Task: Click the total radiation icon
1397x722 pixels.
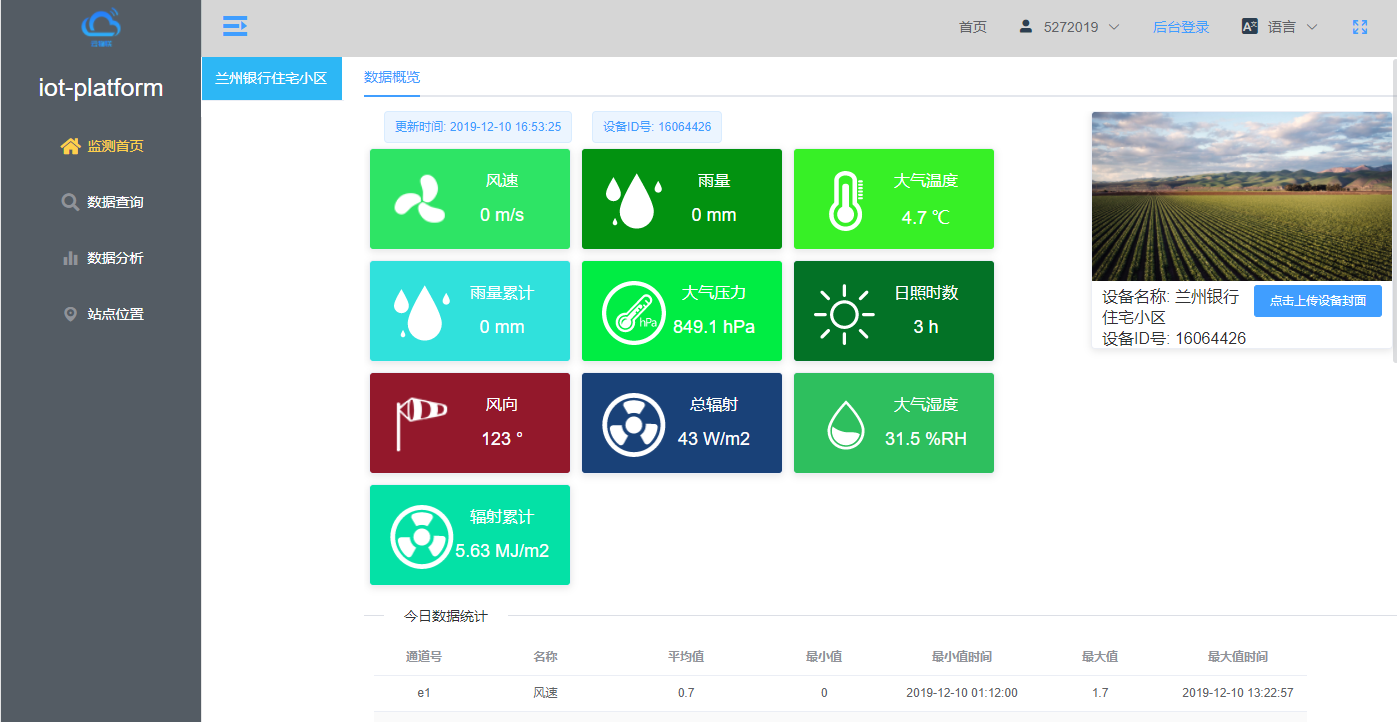Action: click(x=633, y=424)
